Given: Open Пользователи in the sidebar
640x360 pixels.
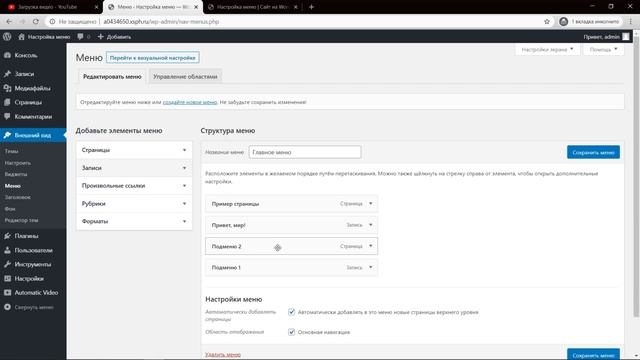Looking at the screenshot, I should 33,250.
